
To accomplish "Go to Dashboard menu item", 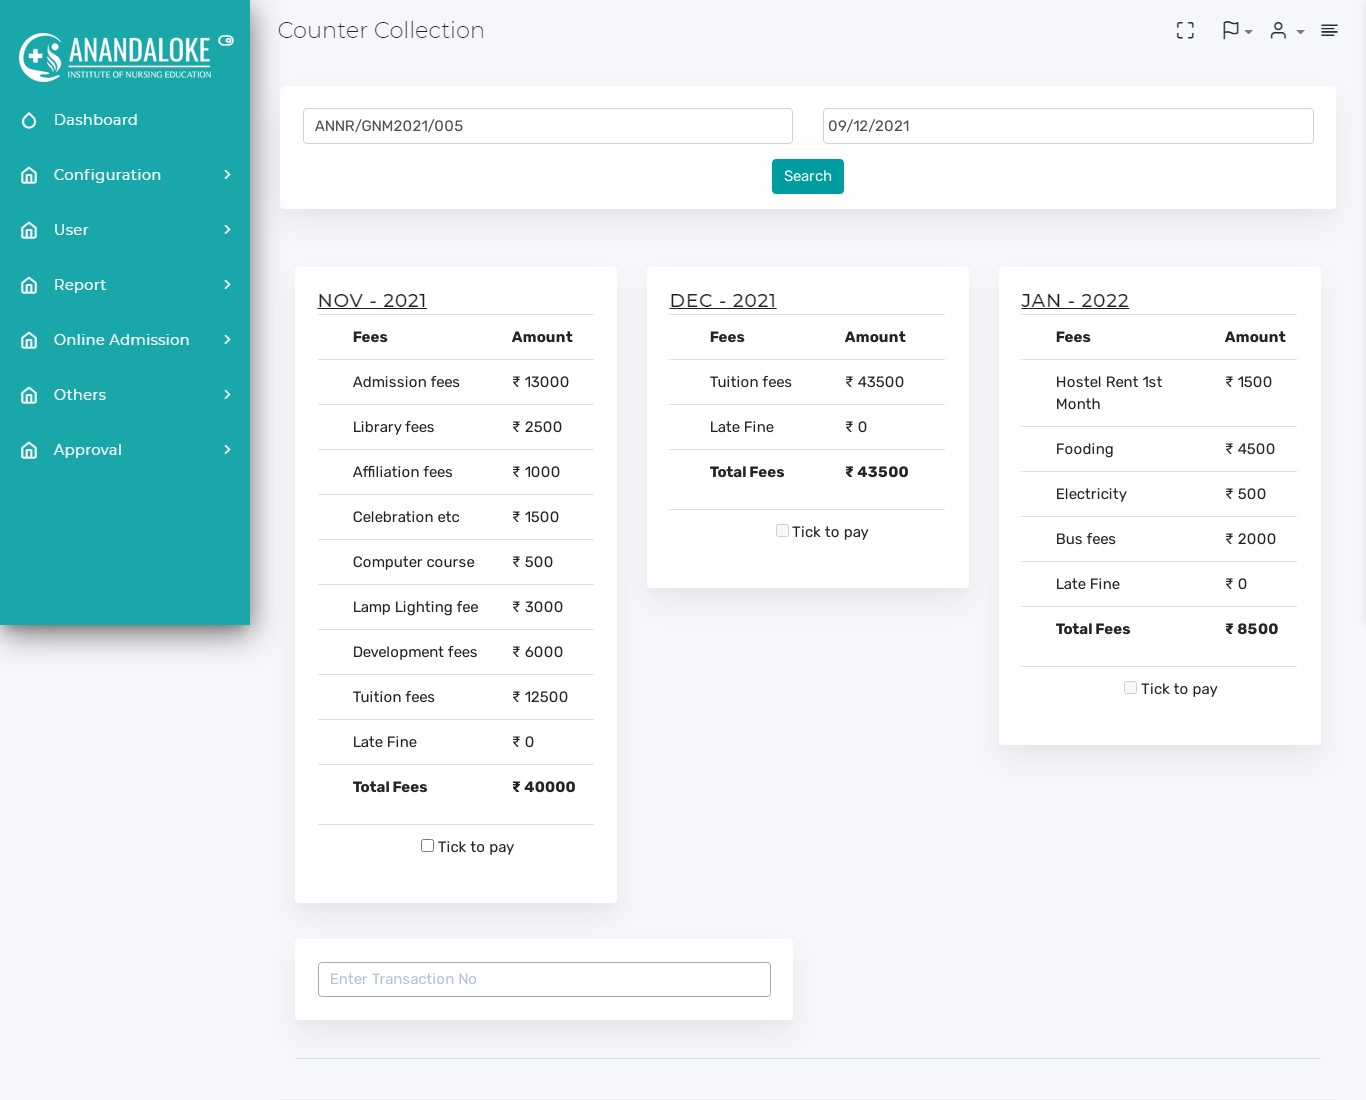I will tap(95, 120).
